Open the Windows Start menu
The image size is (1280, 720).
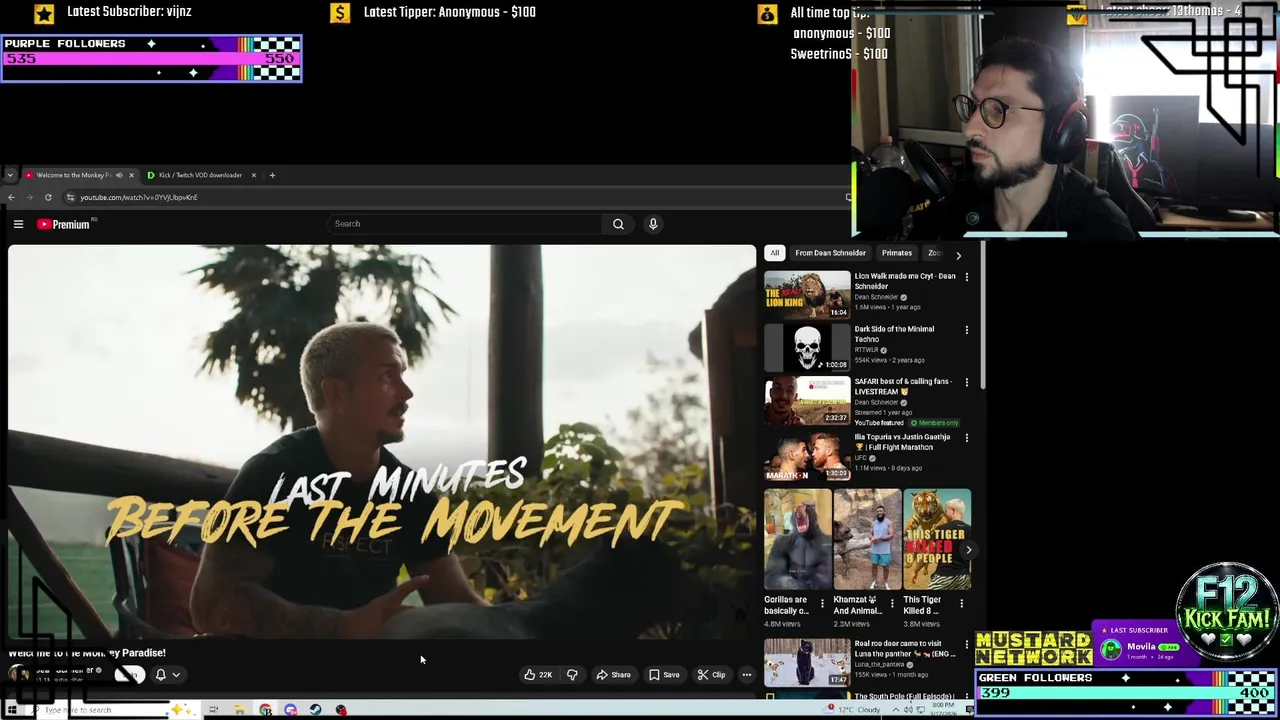tap(12, 710)
